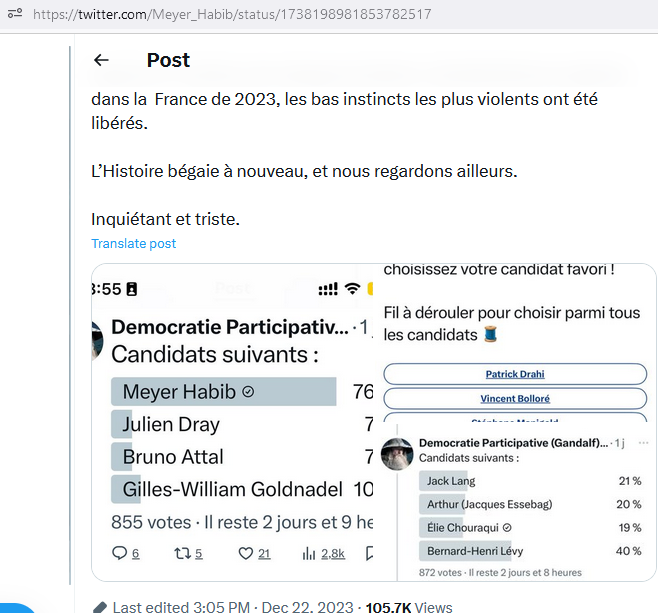Click the 'Democratie Participativ...' account name
Screen dimensions: 658x613
pos(230,327)
